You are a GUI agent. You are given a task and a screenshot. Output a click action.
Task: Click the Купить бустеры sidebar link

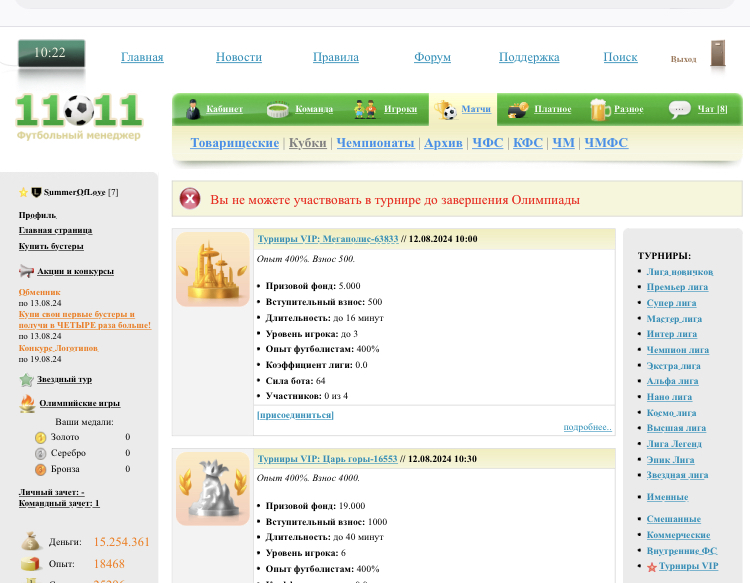click(51, 246)
